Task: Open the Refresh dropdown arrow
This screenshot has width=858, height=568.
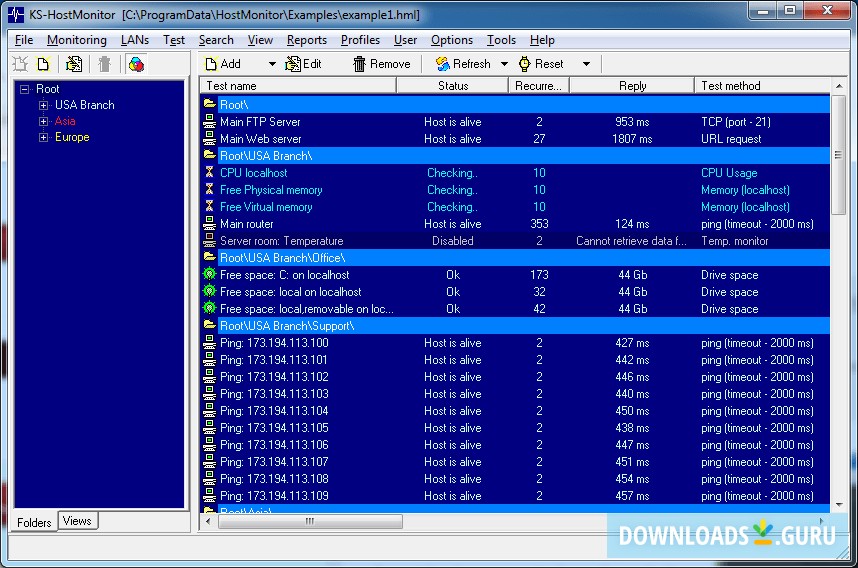Action: click(505, 64)
